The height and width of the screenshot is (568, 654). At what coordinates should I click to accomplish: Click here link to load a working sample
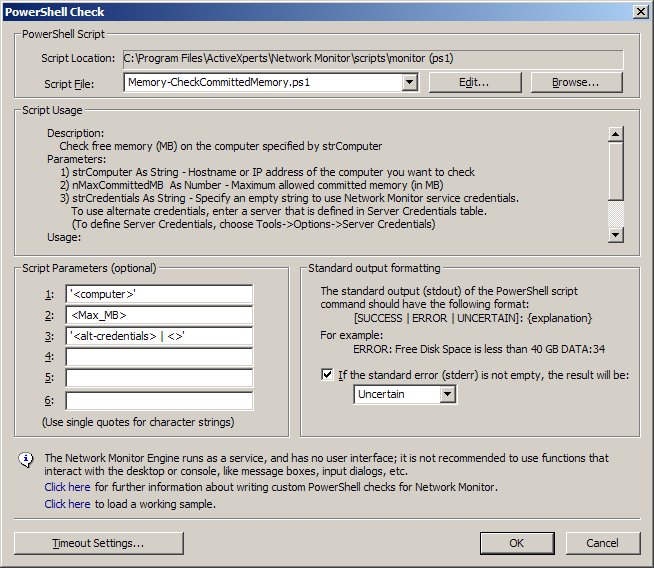point(67,504)
